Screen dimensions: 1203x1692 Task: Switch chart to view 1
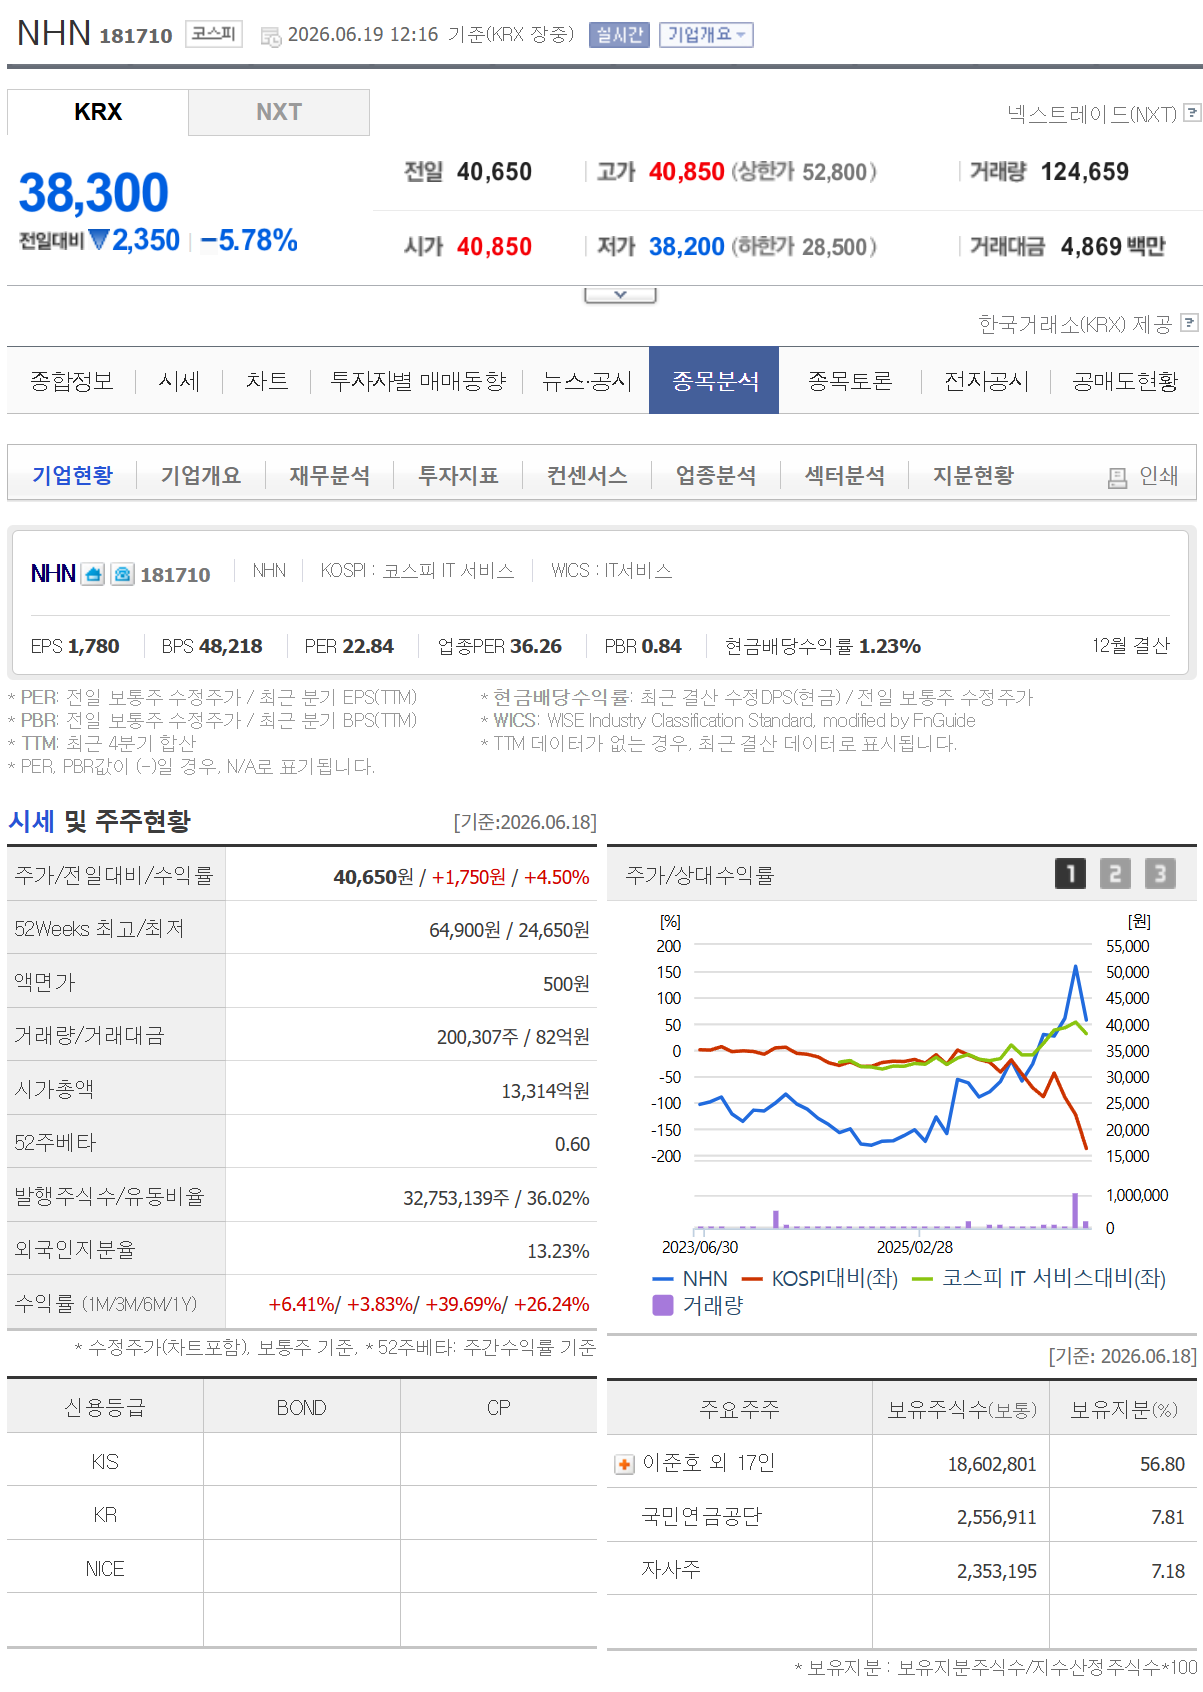[1070, 874]
